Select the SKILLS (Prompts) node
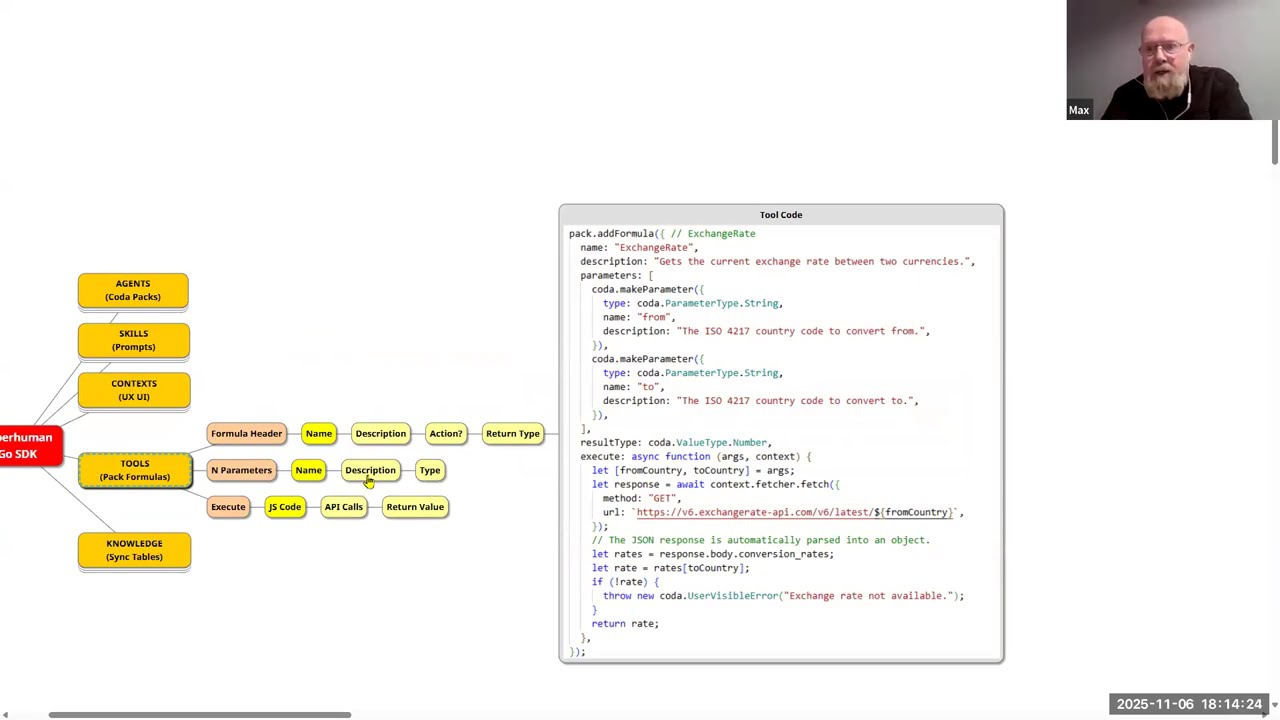The image size is (1280, 720). coord(133,340)
